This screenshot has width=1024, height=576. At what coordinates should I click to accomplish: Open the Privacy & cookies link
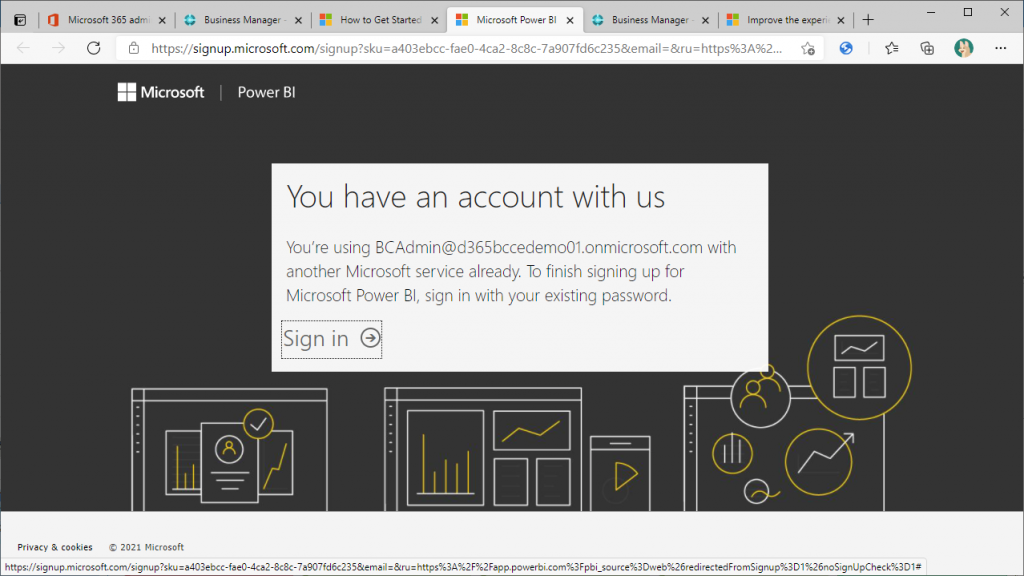point(55,547)
